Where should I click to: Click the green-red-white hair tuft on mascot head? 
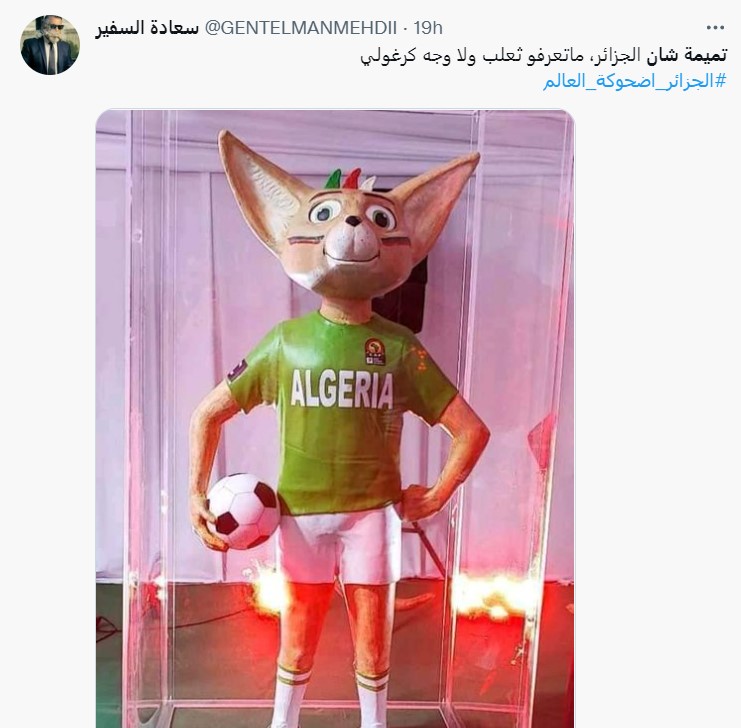351,180
